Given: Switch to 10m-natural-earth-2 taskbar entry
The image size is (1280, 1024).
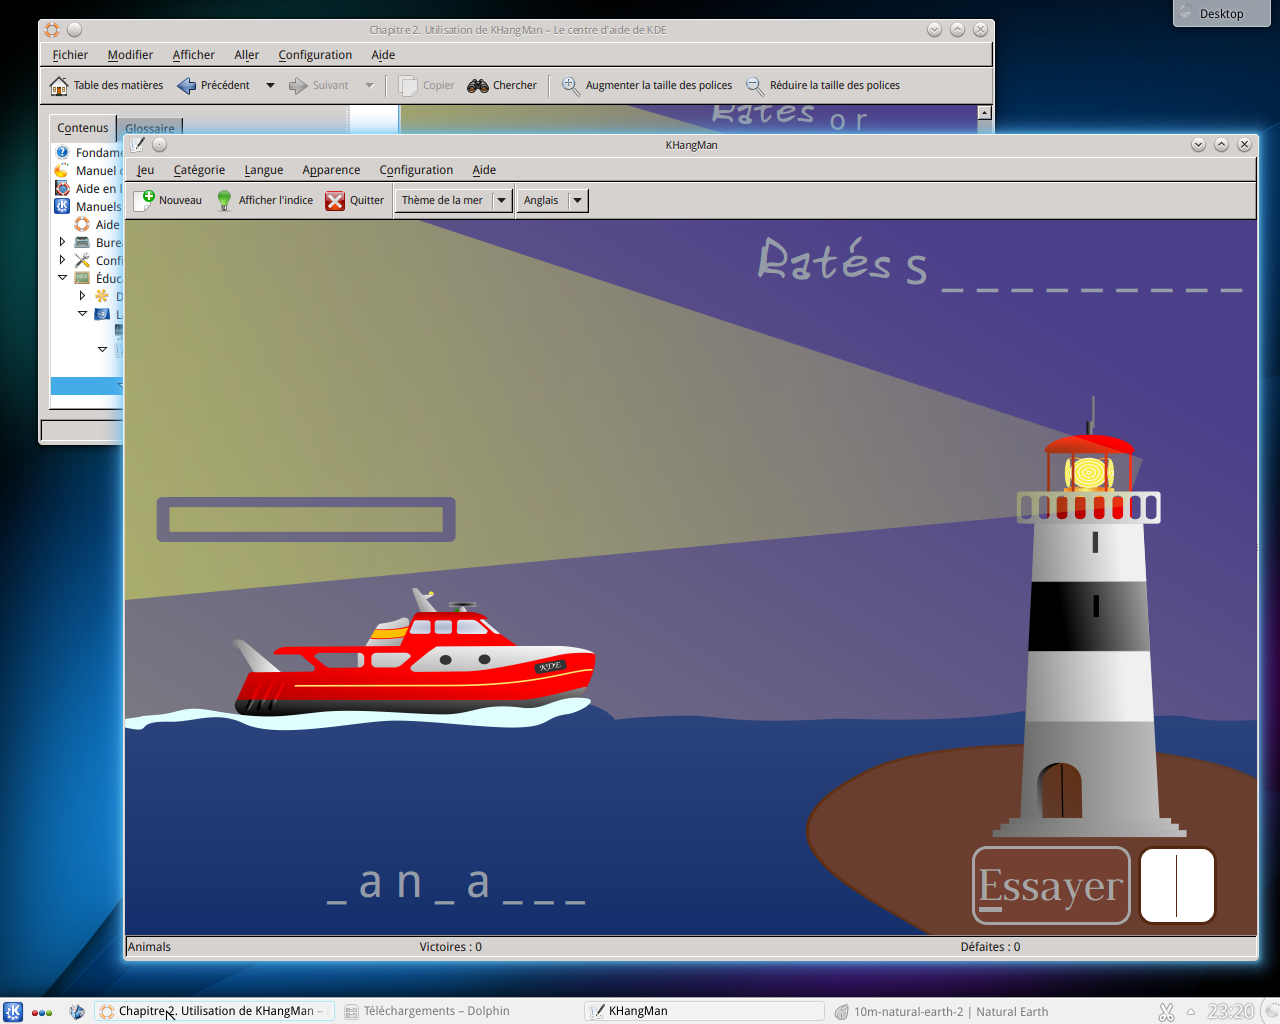Looking at the screenshot, I should pyautogui.click(x=950, y=1011).
